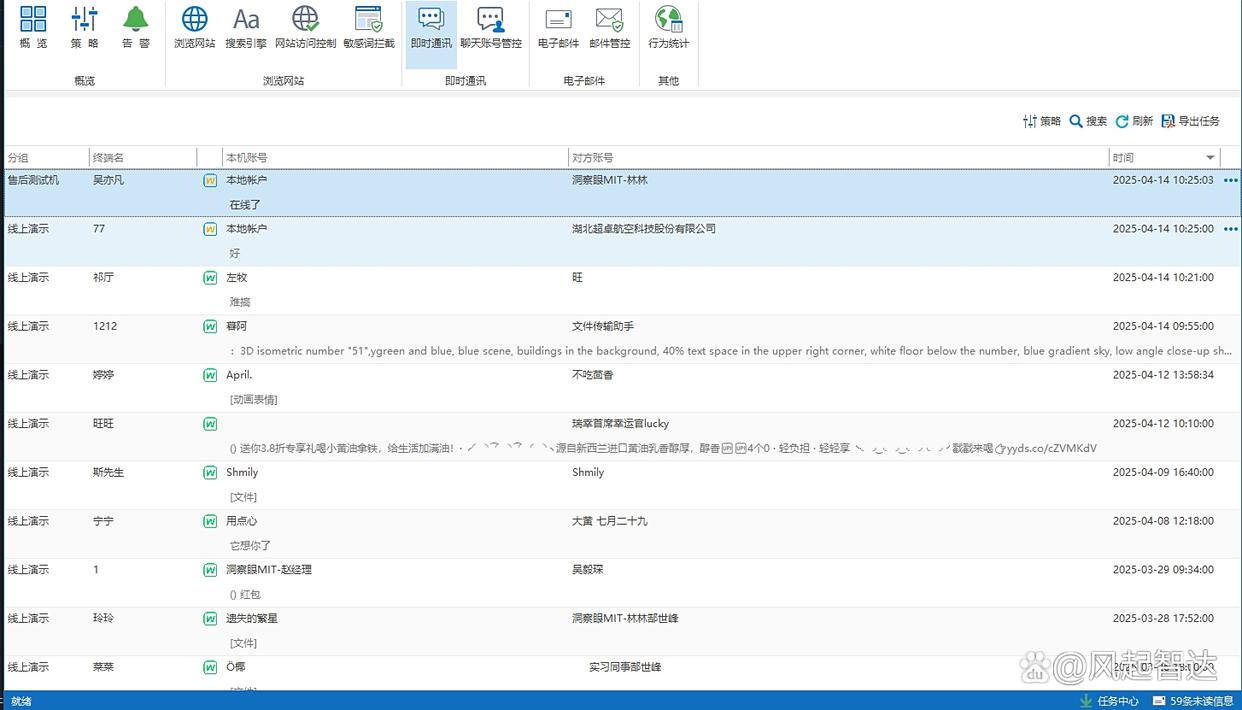The height and width of the screenshot is (710, 1242).
Task: Open 任务中心 in the status bar
Action: click(x=1110, y=701)
